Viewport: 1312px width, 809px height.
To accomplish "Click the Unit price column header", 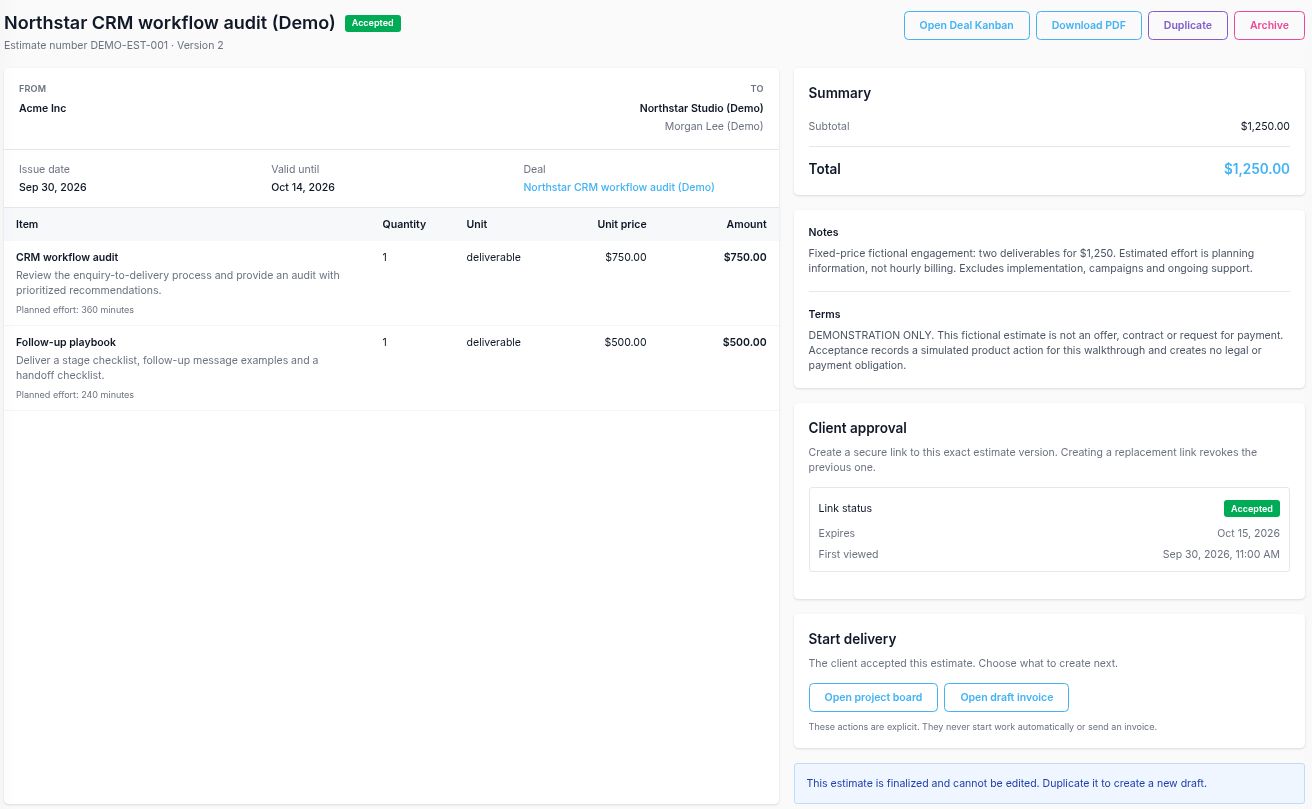I will click(622, 224).
